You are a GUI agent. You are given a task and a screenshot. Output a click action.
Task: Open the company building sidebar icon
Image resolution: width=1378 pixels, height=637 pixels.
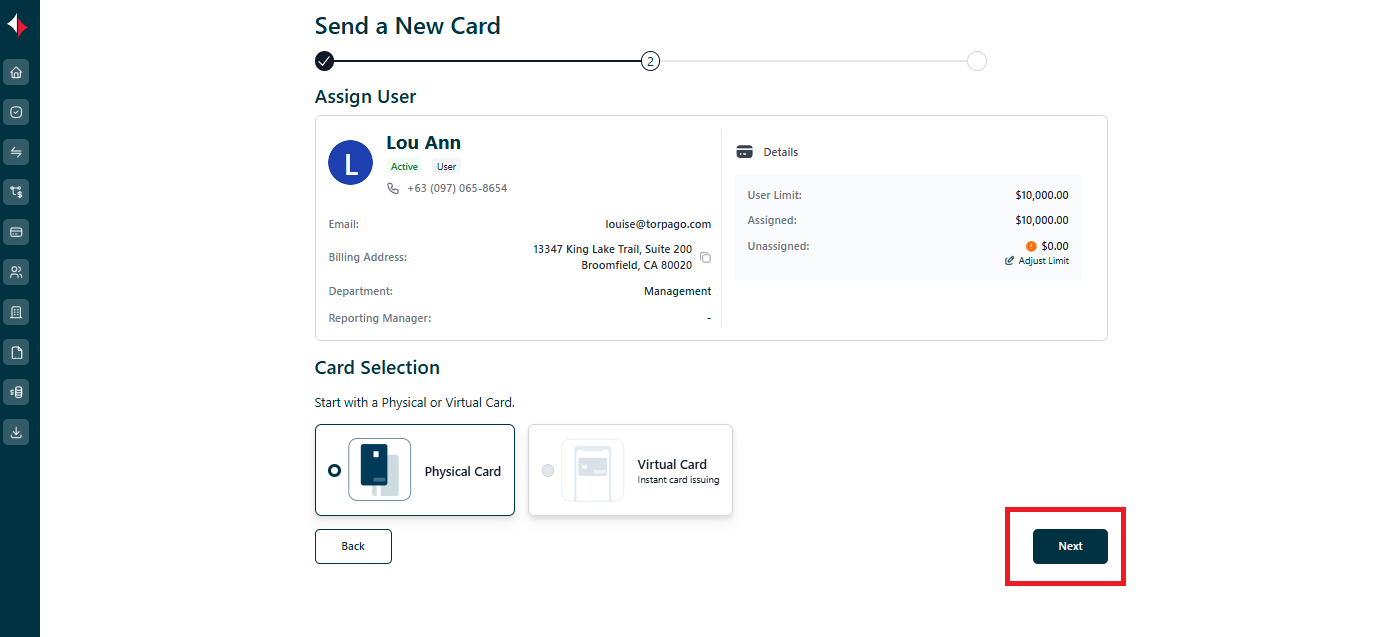click(x=16, y=312)
